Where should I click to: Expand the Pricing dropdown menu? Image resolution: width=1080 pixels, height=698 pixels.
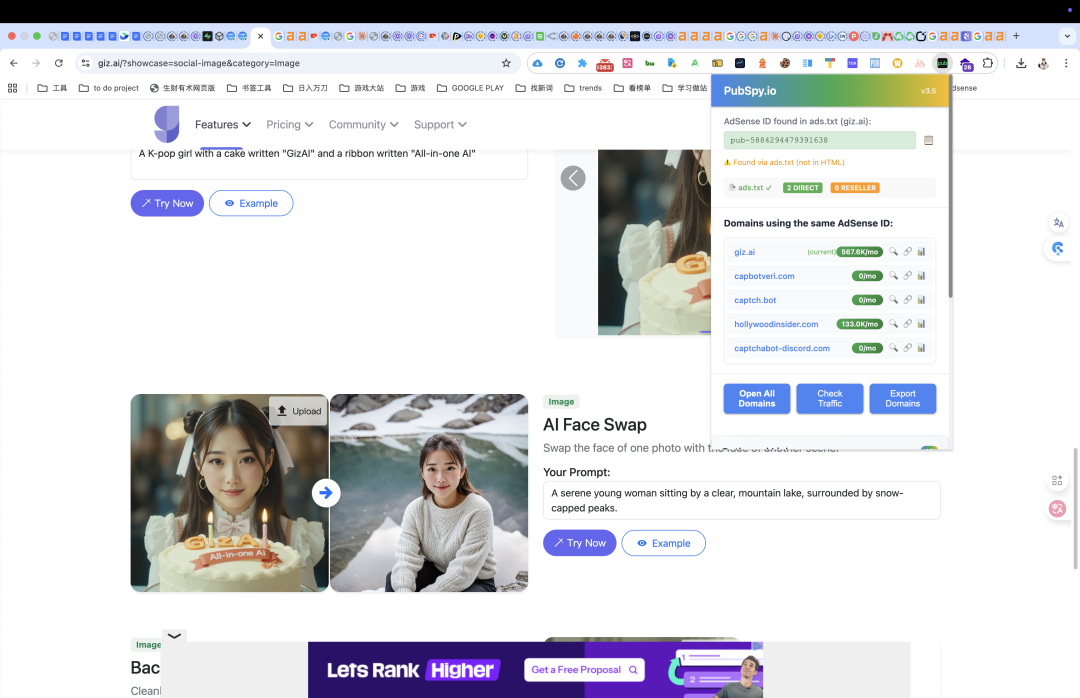click(x=289, y=125)
